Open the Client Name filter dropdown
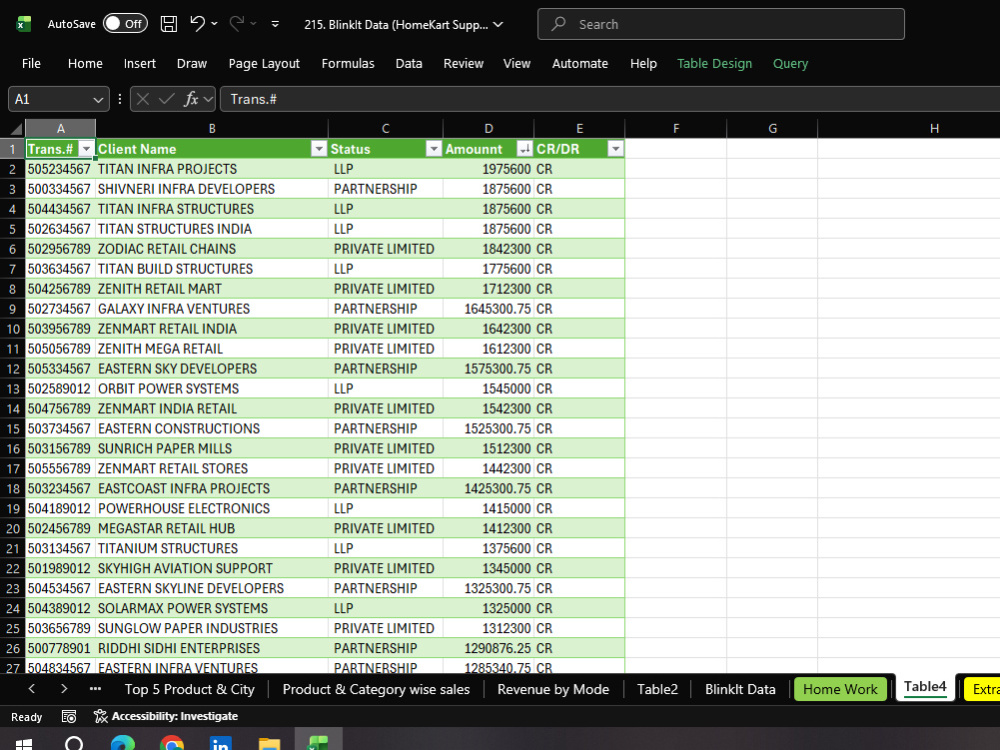 point(319,149)
